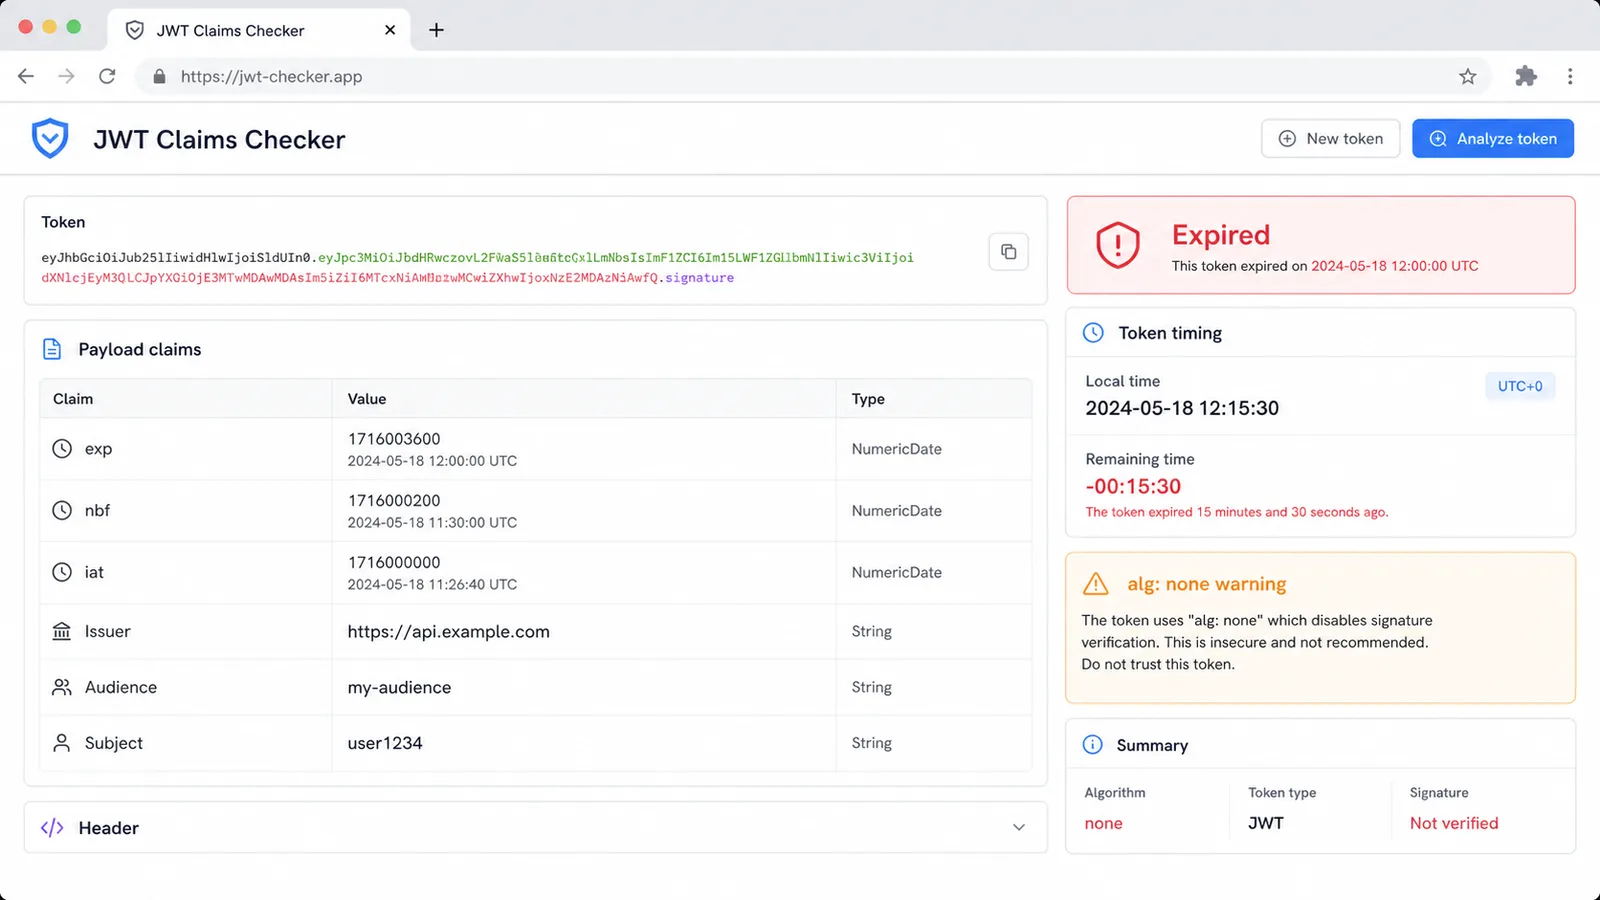Click the 2024-05-18 11:30:00 UTC nbf date
Screen dimensions: 1600x900
pos(432,523)
